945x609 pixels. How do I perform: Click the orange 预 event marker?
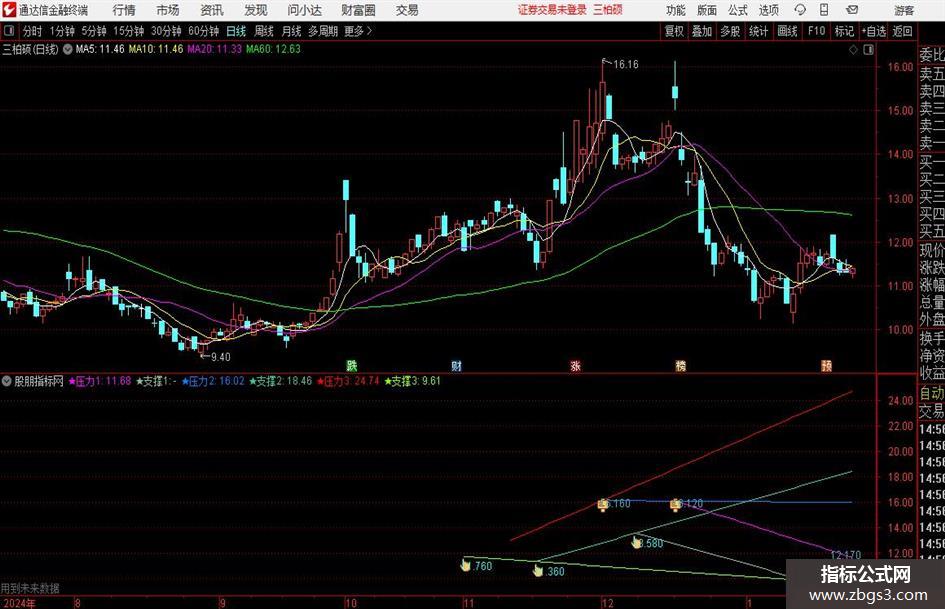coord(826,365)
